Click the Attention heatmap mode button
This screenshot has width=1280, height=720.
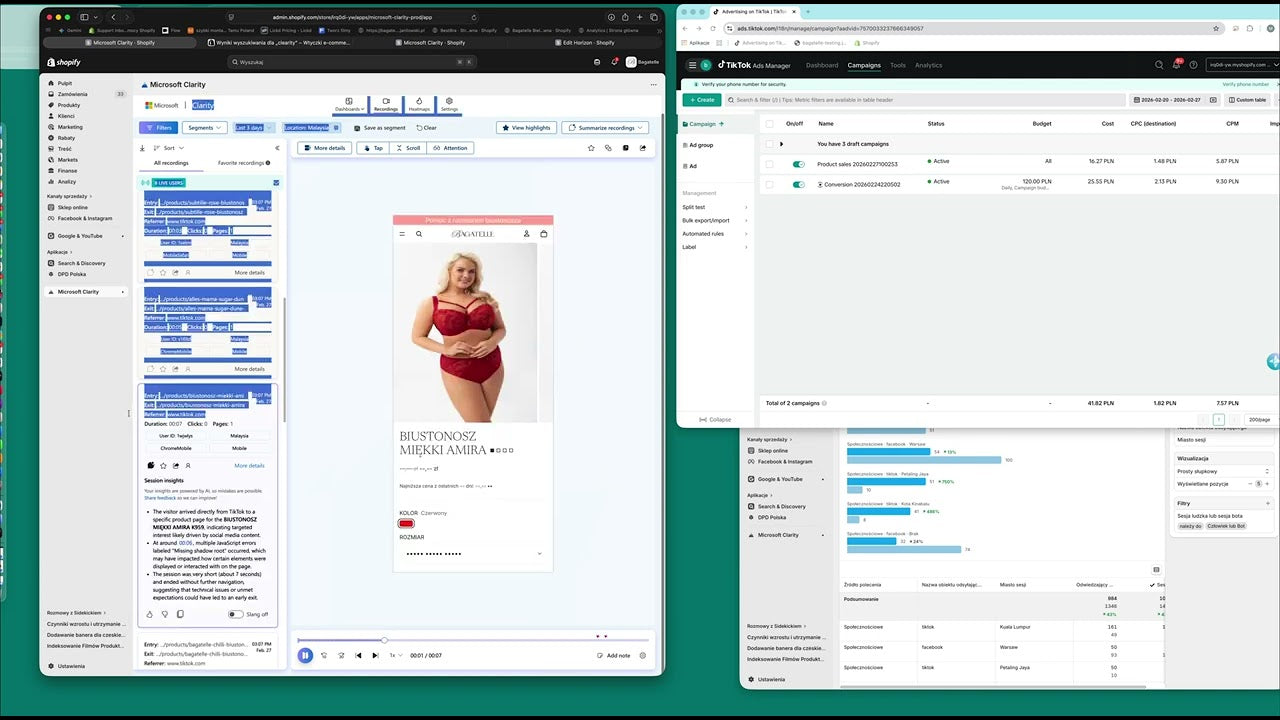click(x=450, y=148)
